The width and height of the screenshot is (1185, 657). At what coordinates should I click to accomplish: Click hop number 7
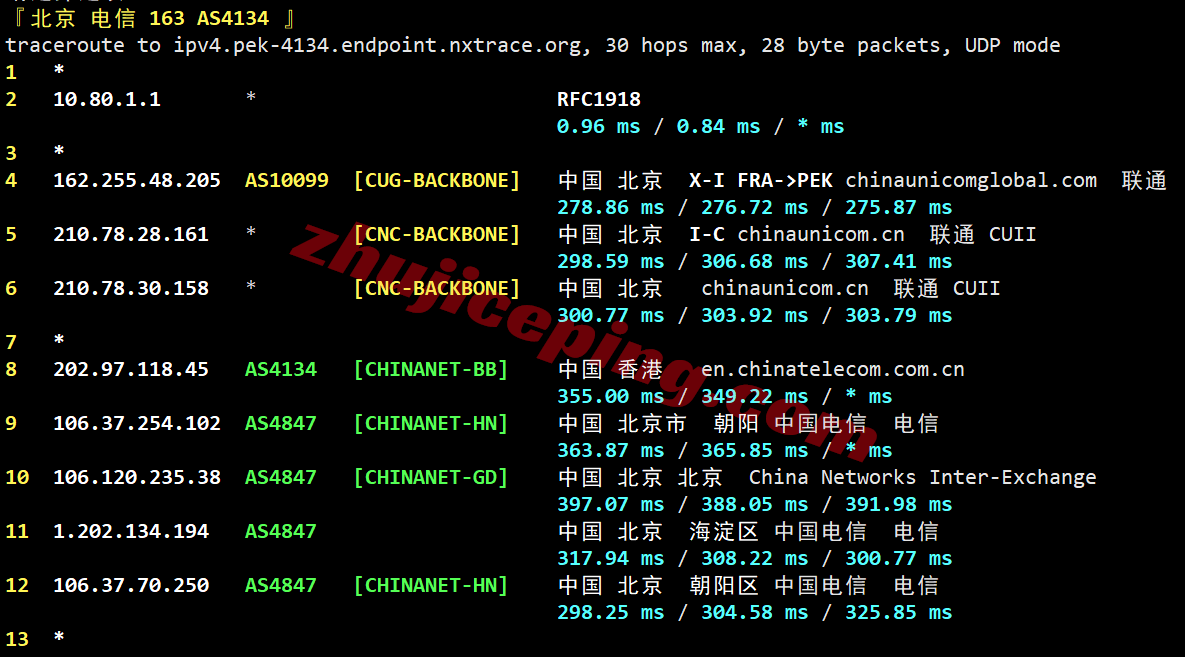(x=11, y=342)
